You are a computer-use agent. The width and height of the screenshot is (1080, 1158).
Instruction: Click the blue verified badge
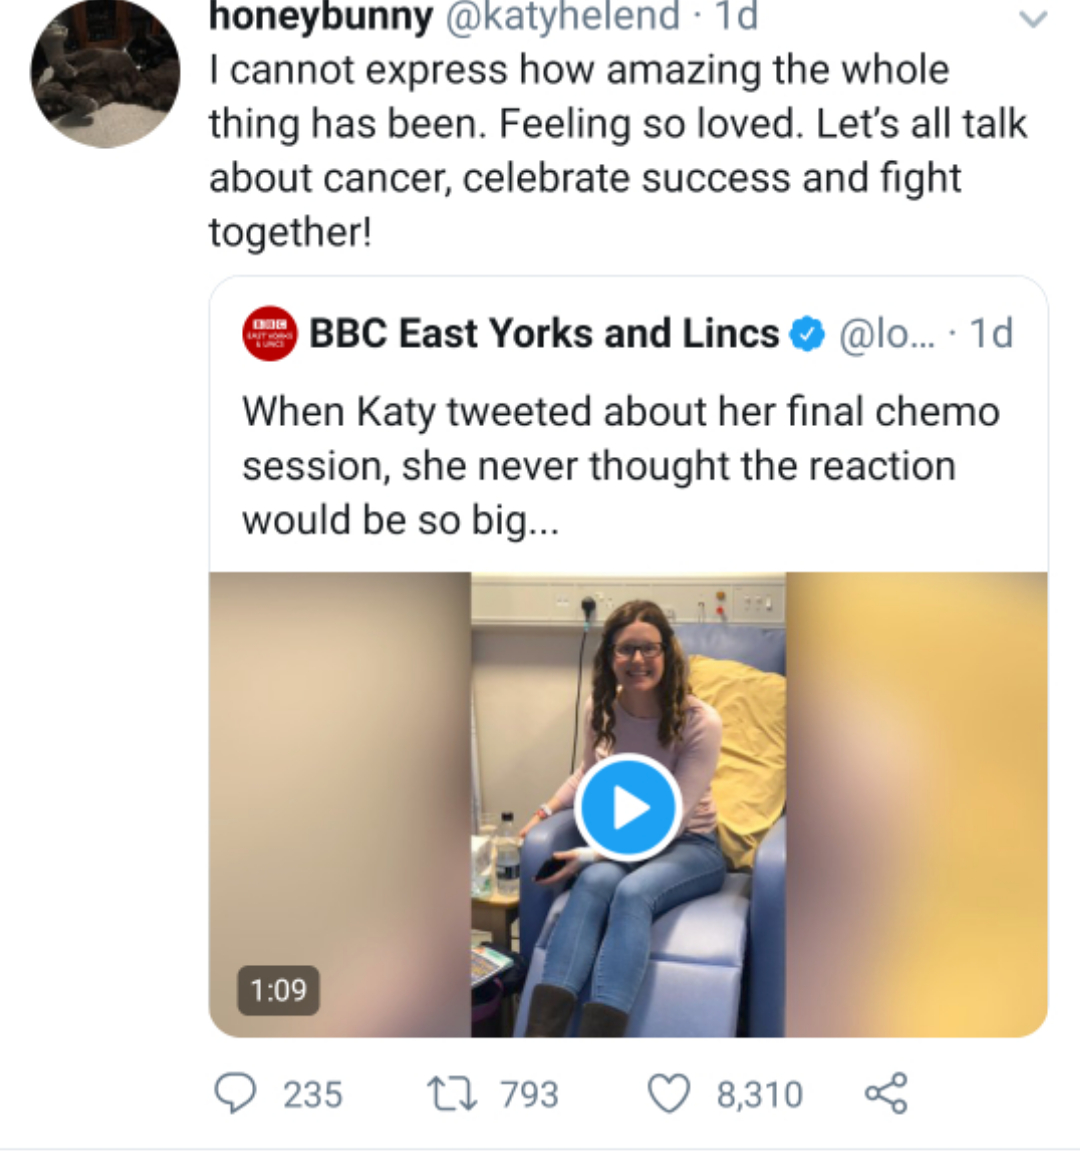tap(807, 334)
